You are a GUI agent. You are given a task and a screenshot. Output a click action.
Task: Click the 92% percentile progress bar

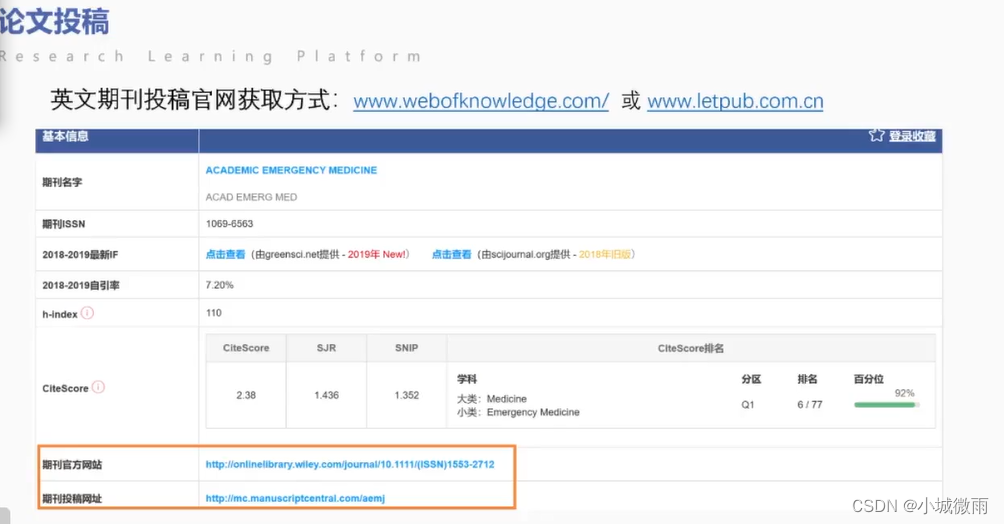(x=887, y=405)
